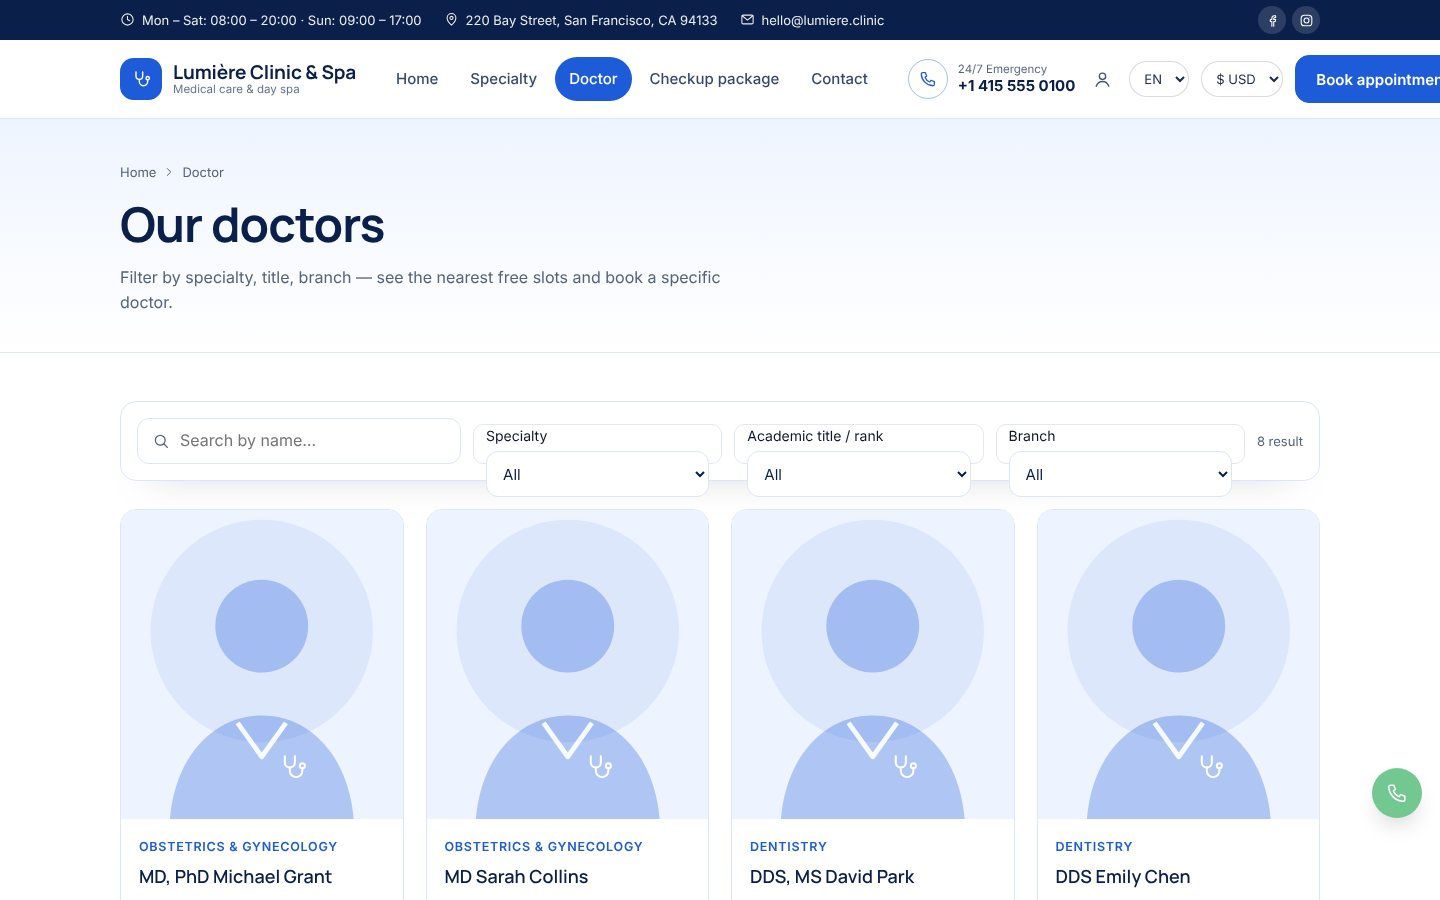Click the clock icon beside opening hours

127,20
